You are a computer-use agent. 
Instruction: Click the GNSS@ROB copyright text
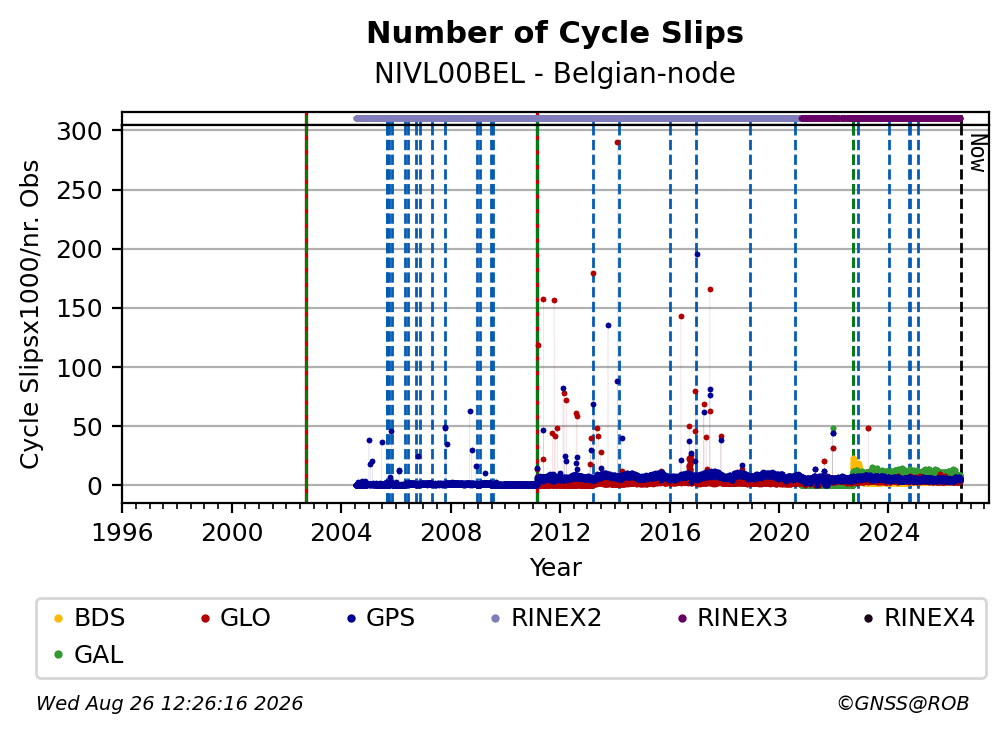(903, 703)
